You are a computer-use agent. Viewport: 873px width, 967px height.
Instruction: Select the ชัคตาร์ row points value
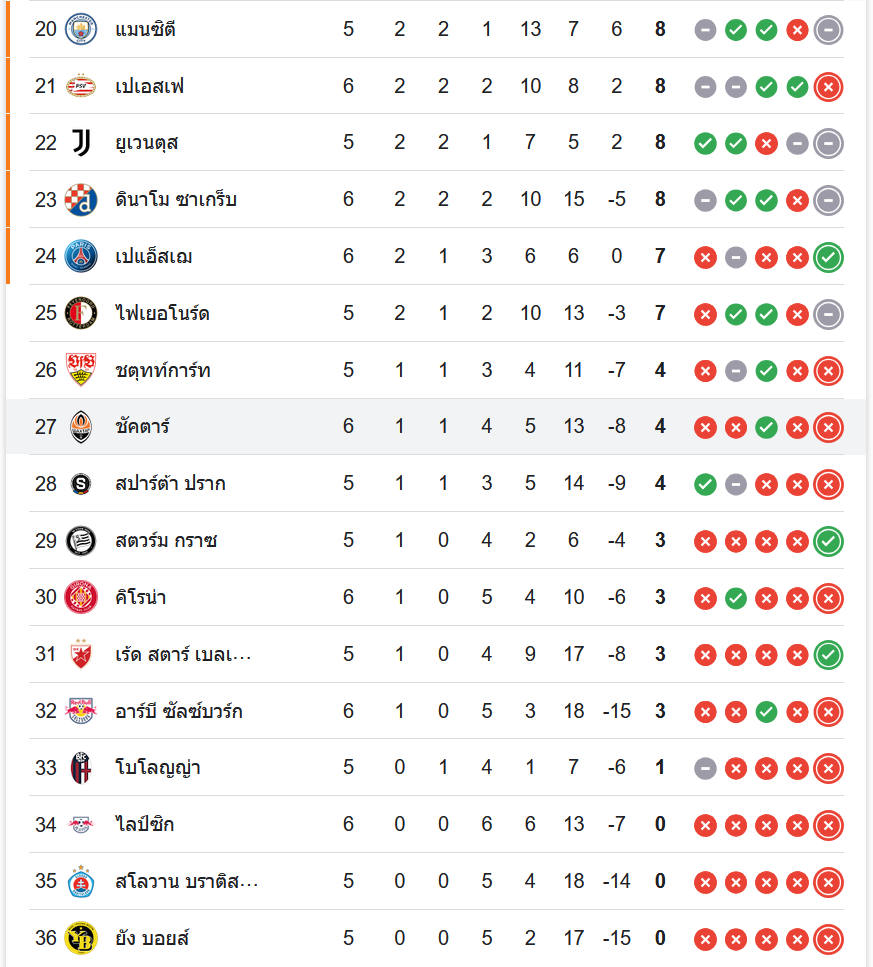[660, 427]
